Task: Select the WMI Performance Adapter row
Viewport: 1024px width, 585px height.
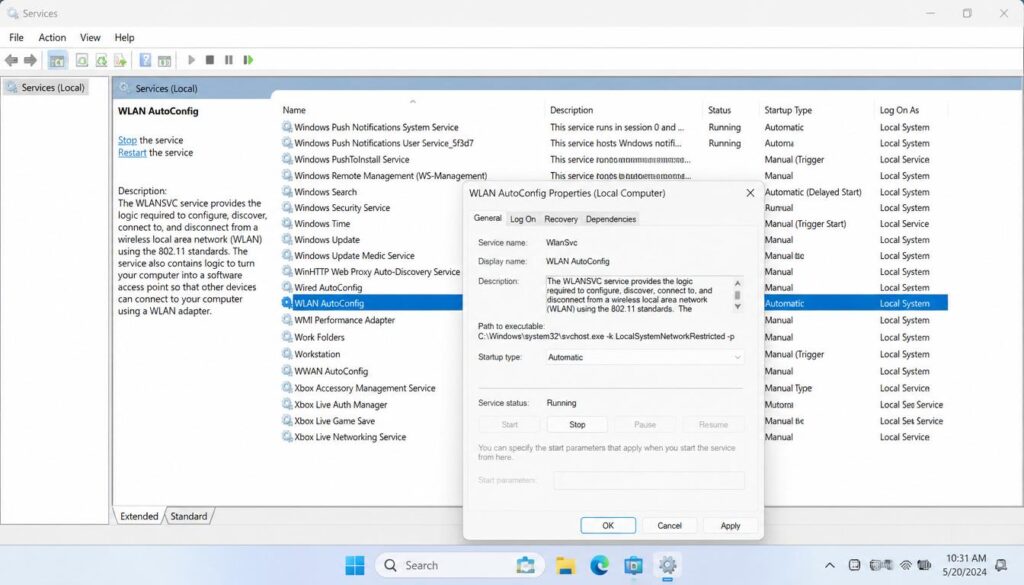Action: pyautogui.click(x=344, y=320)
